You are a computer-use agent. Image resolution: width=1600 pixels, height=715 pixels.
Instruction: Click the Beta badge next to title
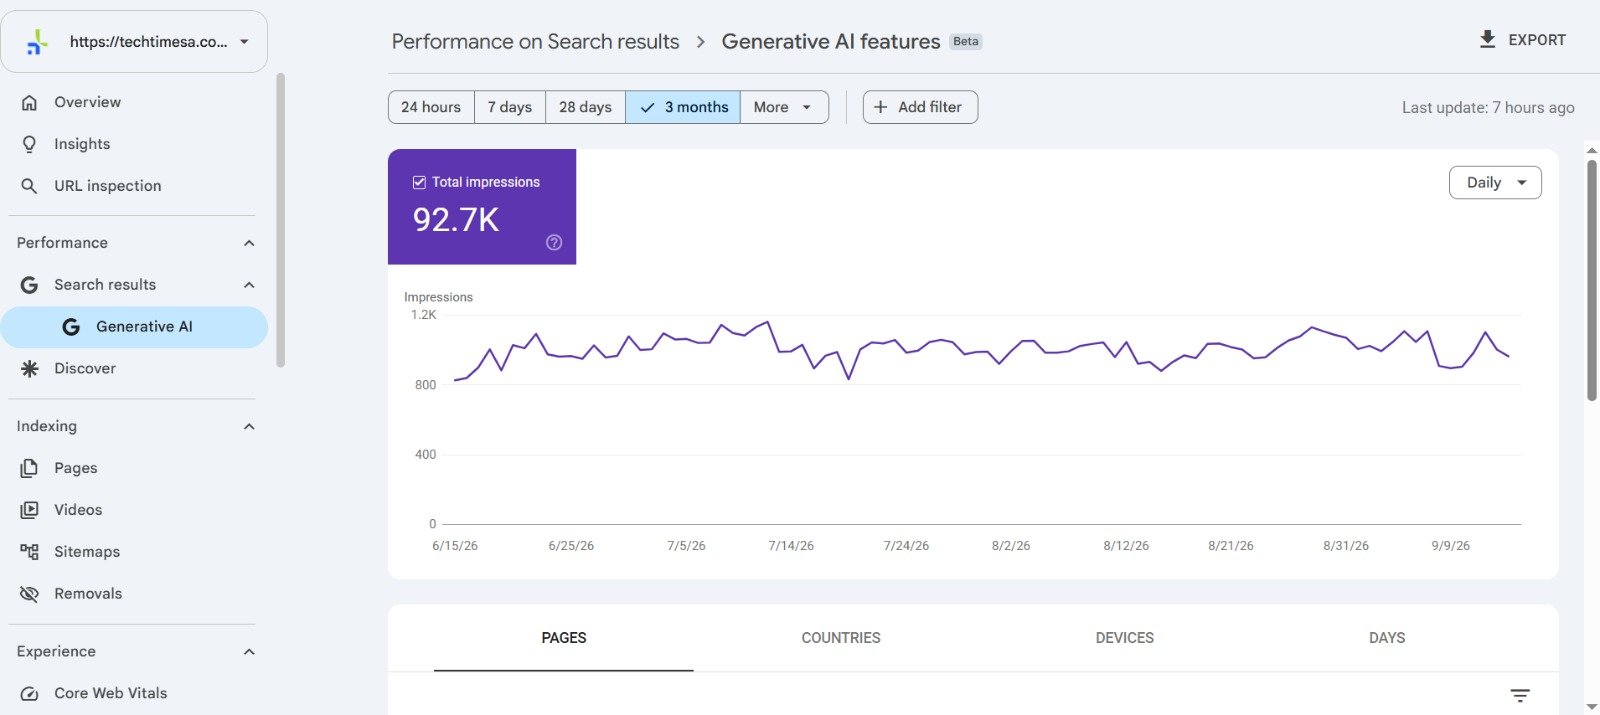966,42
